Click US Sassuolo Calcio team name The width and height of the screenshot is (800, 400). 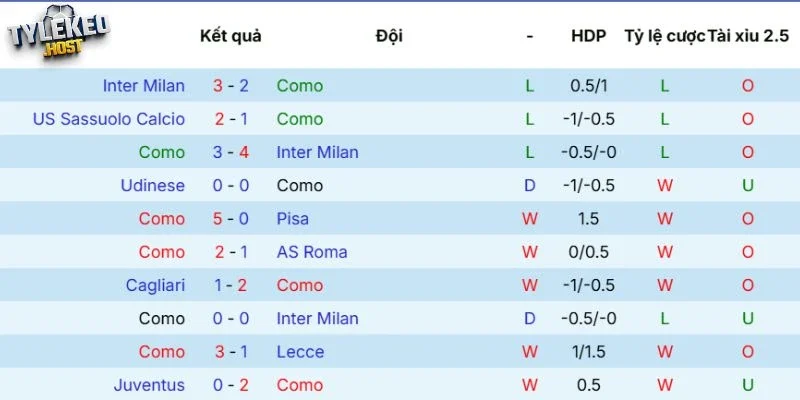(x=108, y=119)
